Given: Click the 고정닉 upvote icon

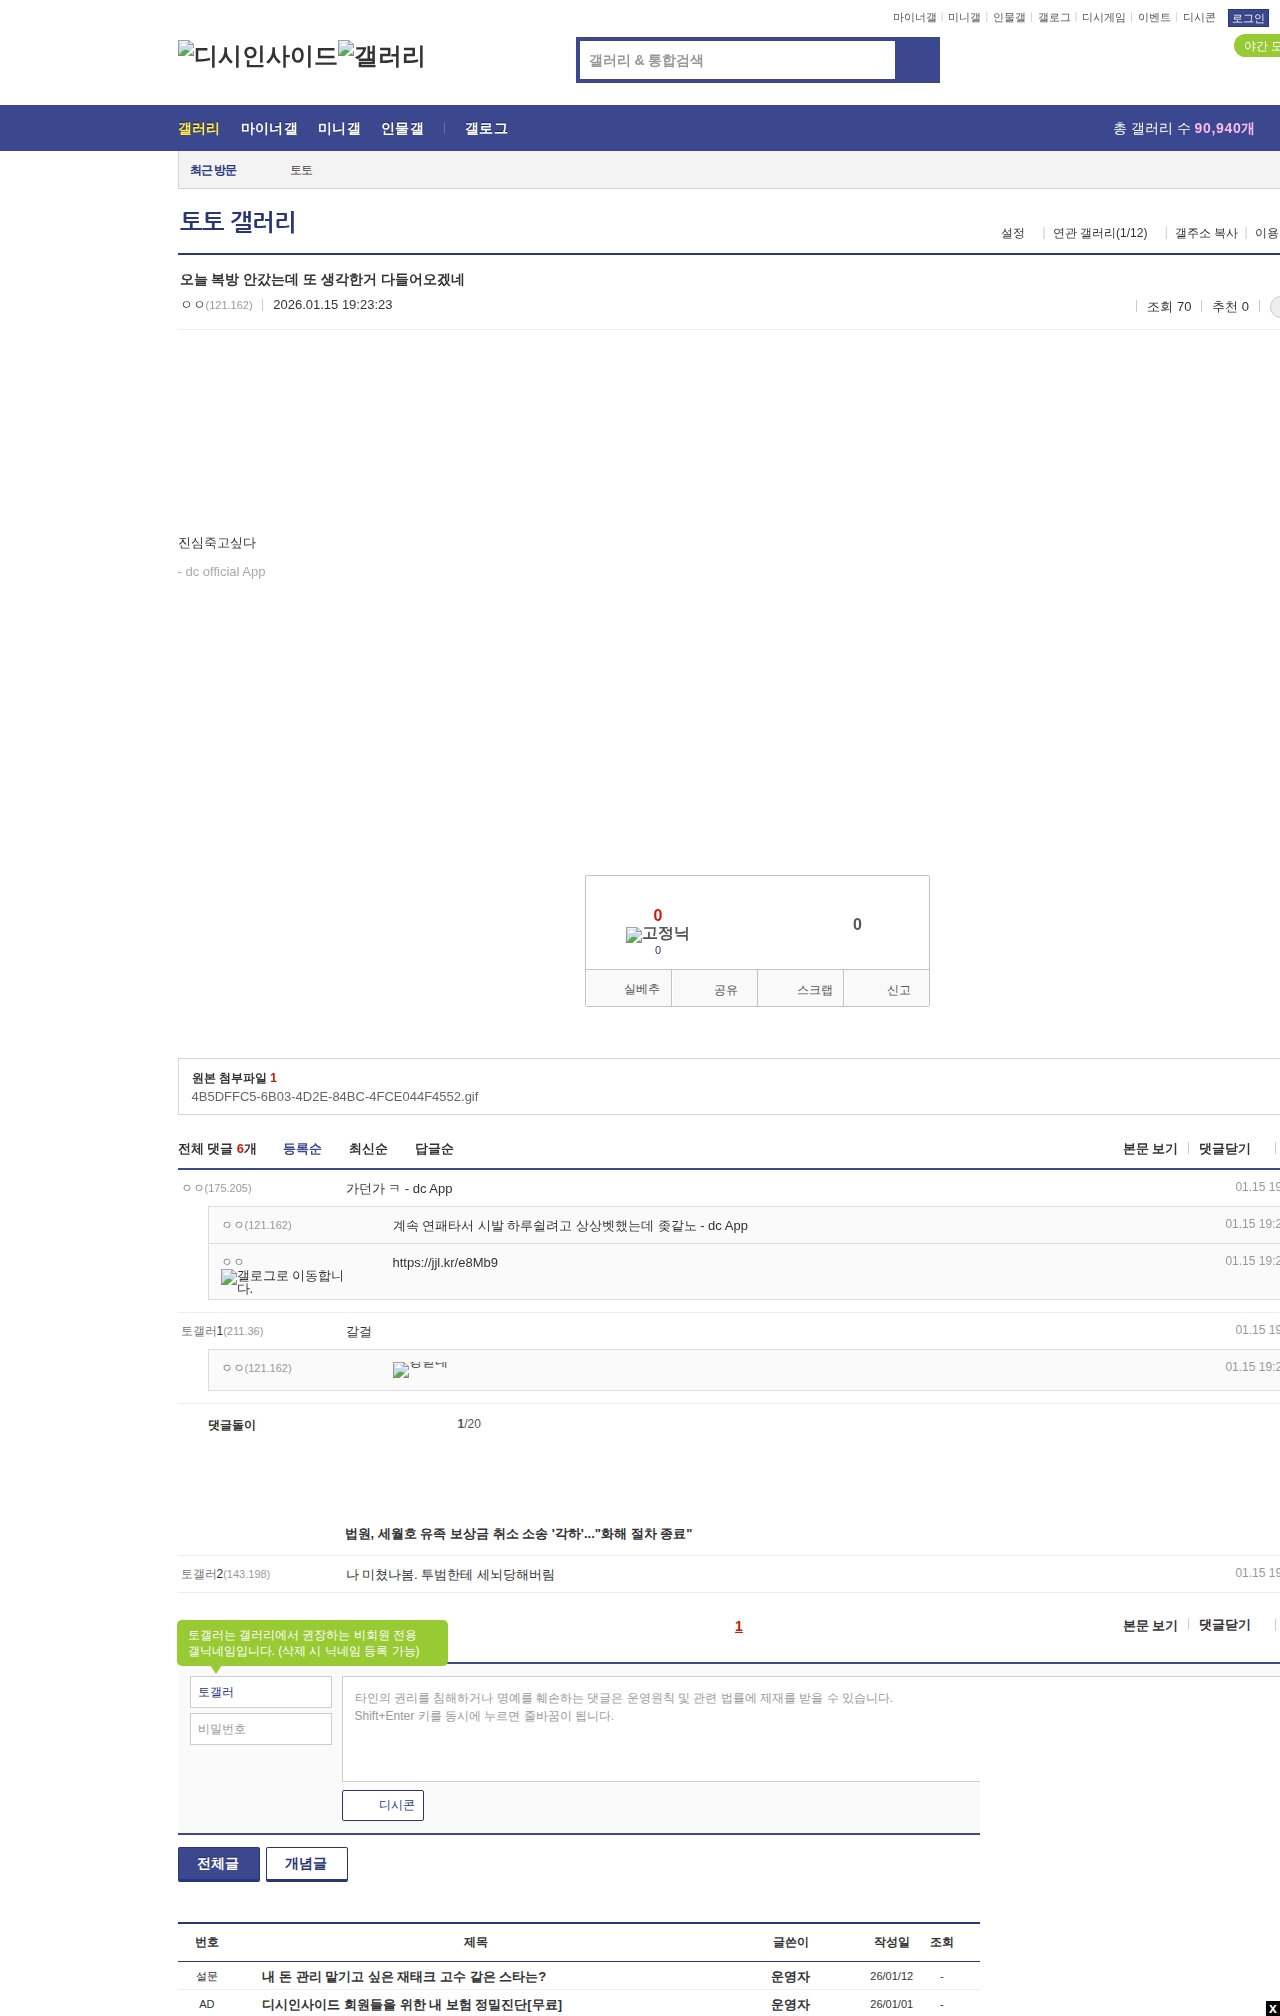Looking at the screenshot, I should pos(657,934).
